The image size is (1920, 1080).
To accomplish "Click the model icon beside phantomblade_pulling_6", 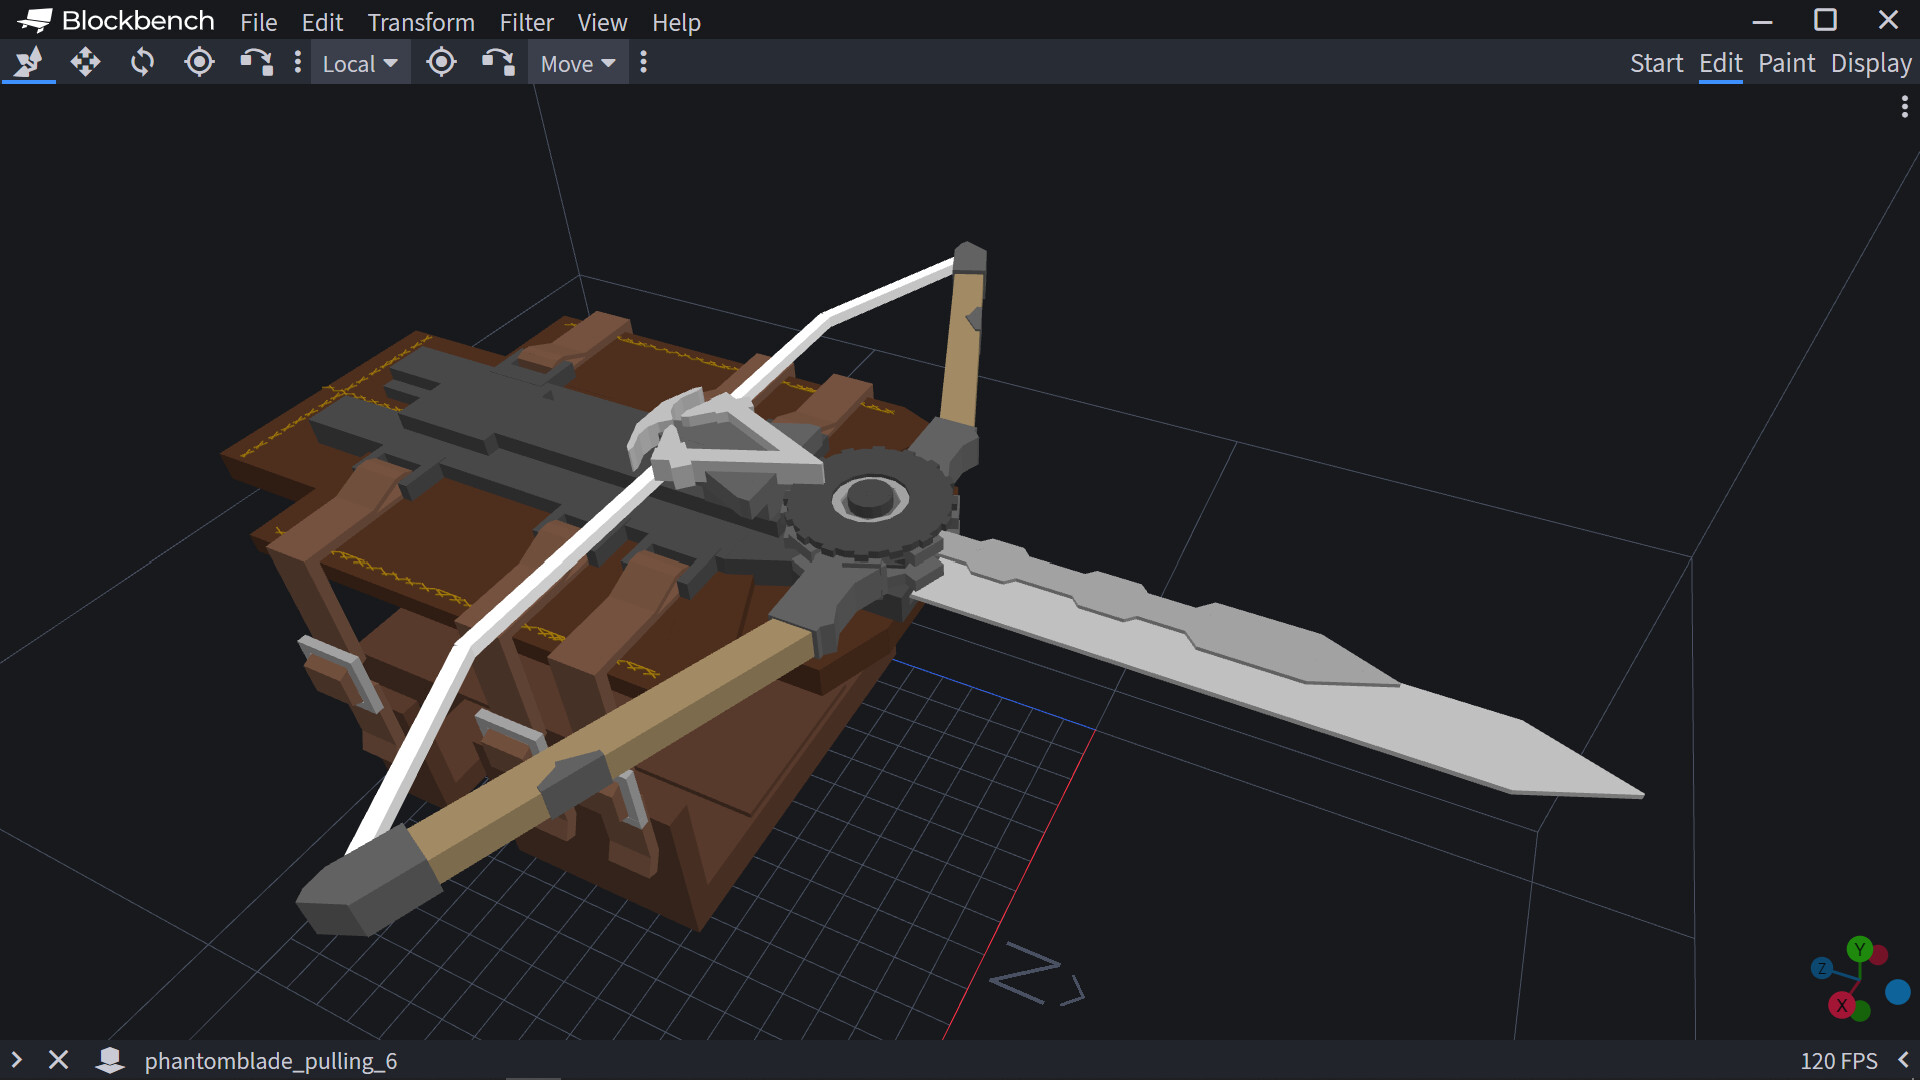I will [110, 1060].
